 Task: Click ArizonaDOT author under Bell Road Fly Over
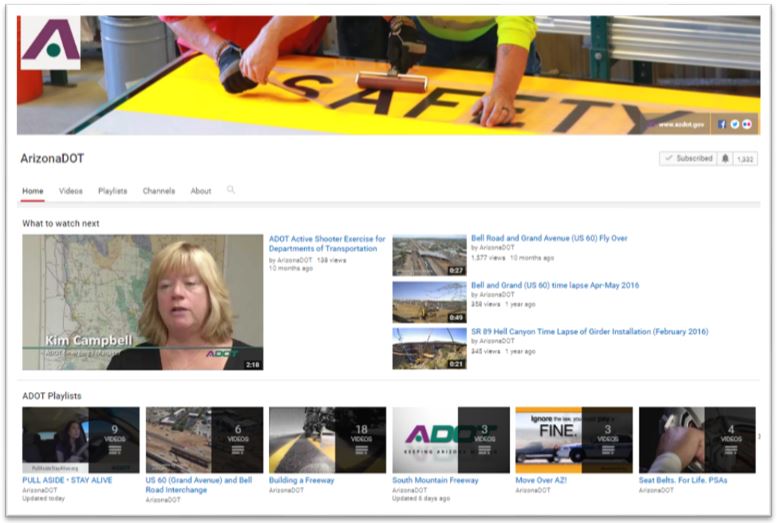(497, 247)
